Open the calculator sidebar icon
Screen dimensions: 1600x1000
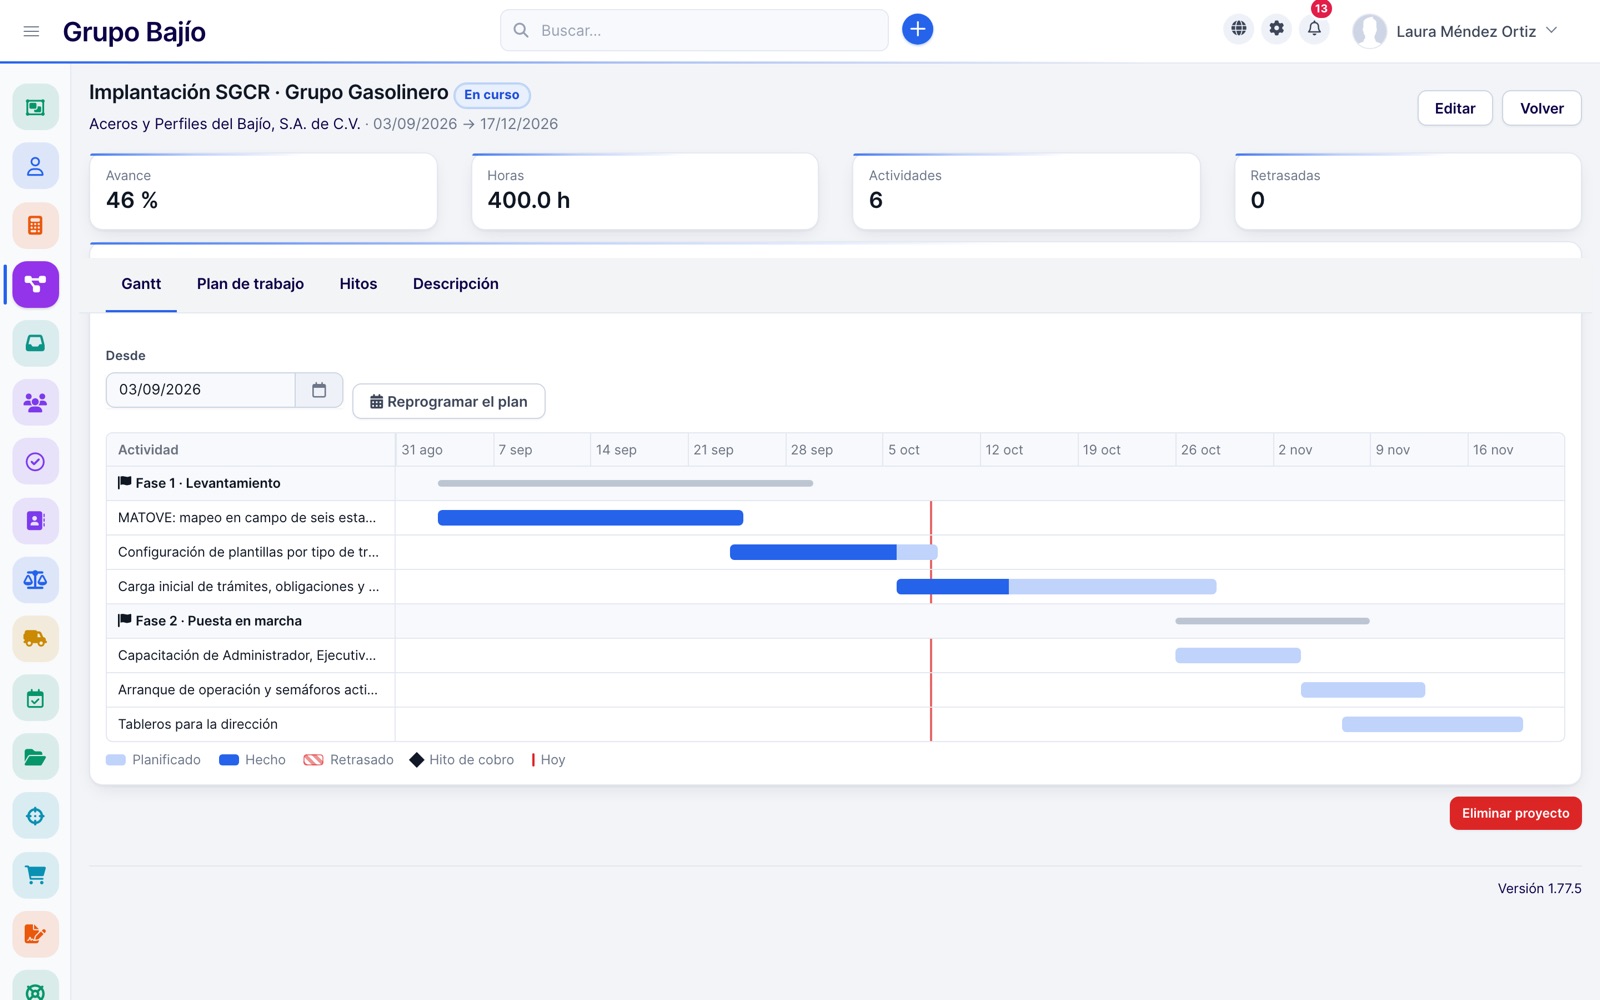coord(35,225)
